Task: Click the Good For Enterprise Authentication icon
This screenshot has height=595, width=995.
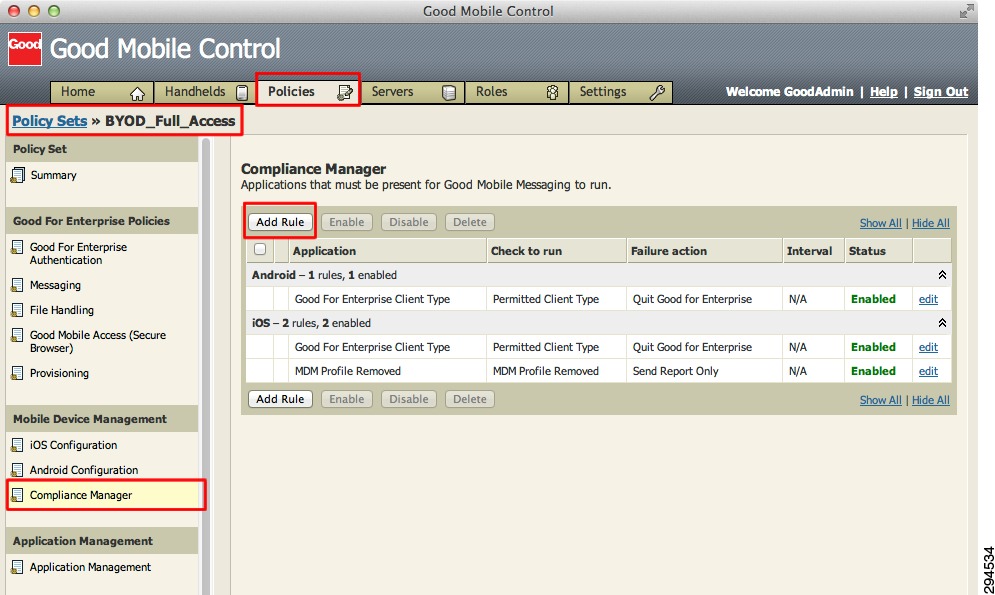Action: [18, 247]
